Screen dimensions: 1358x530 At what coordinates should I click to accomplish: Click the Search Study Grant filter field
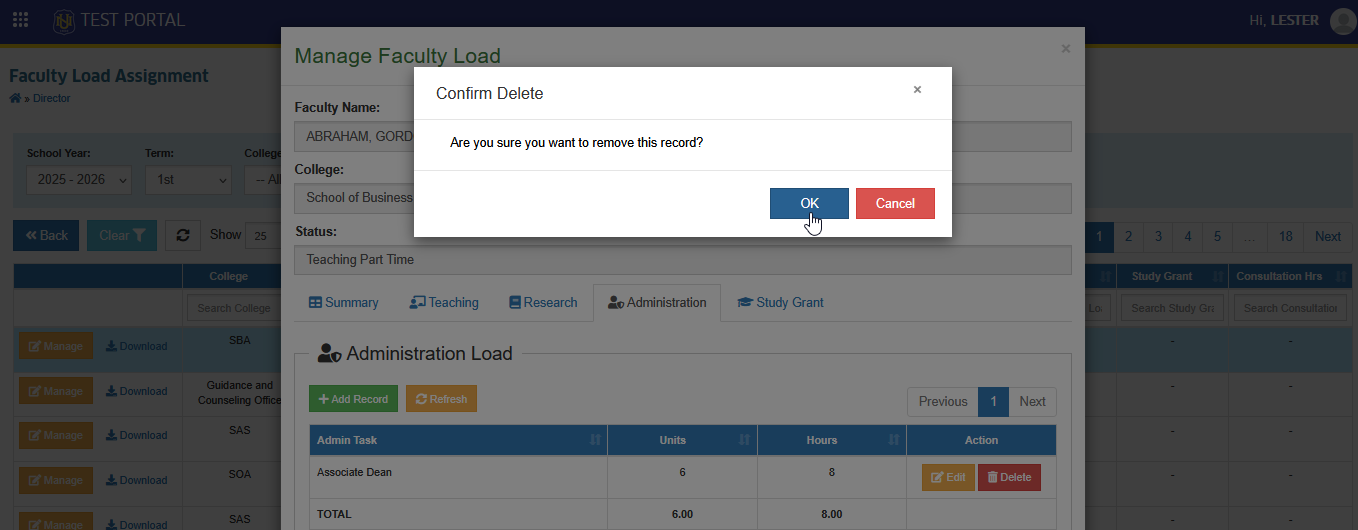(1172, 308)
